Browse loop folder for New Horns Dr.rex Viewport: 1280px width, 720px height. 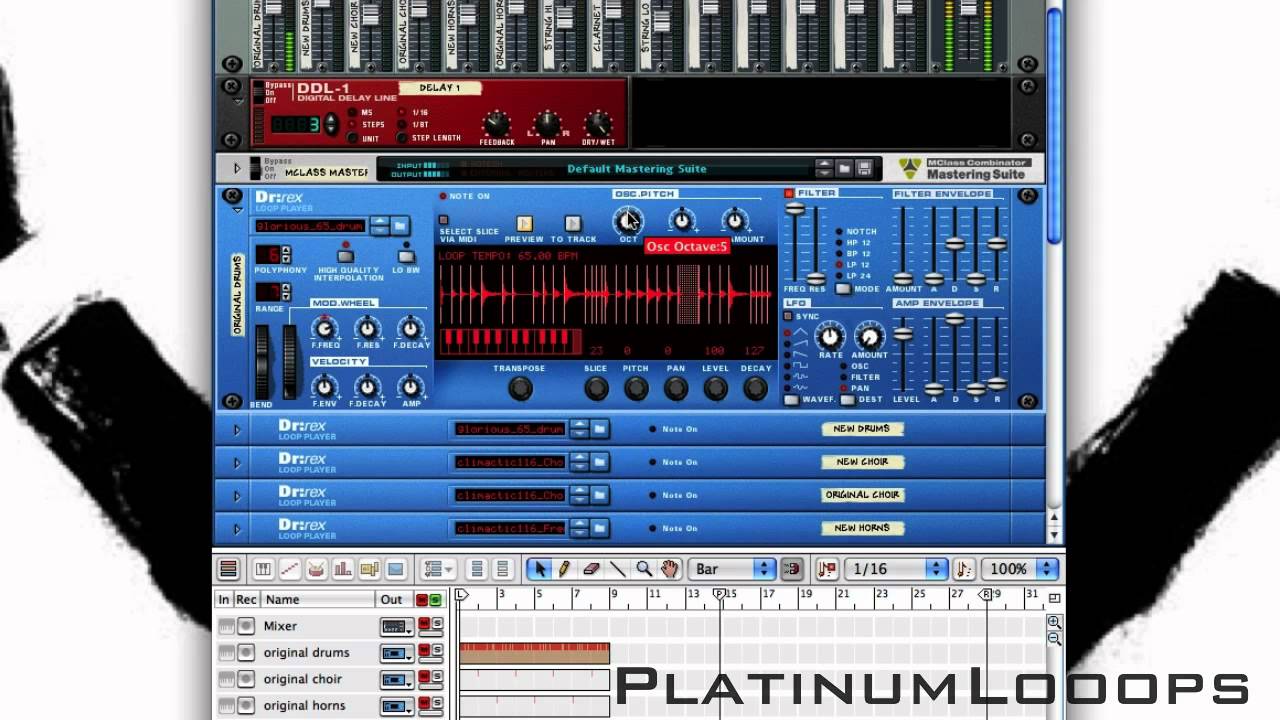point(599,528)
